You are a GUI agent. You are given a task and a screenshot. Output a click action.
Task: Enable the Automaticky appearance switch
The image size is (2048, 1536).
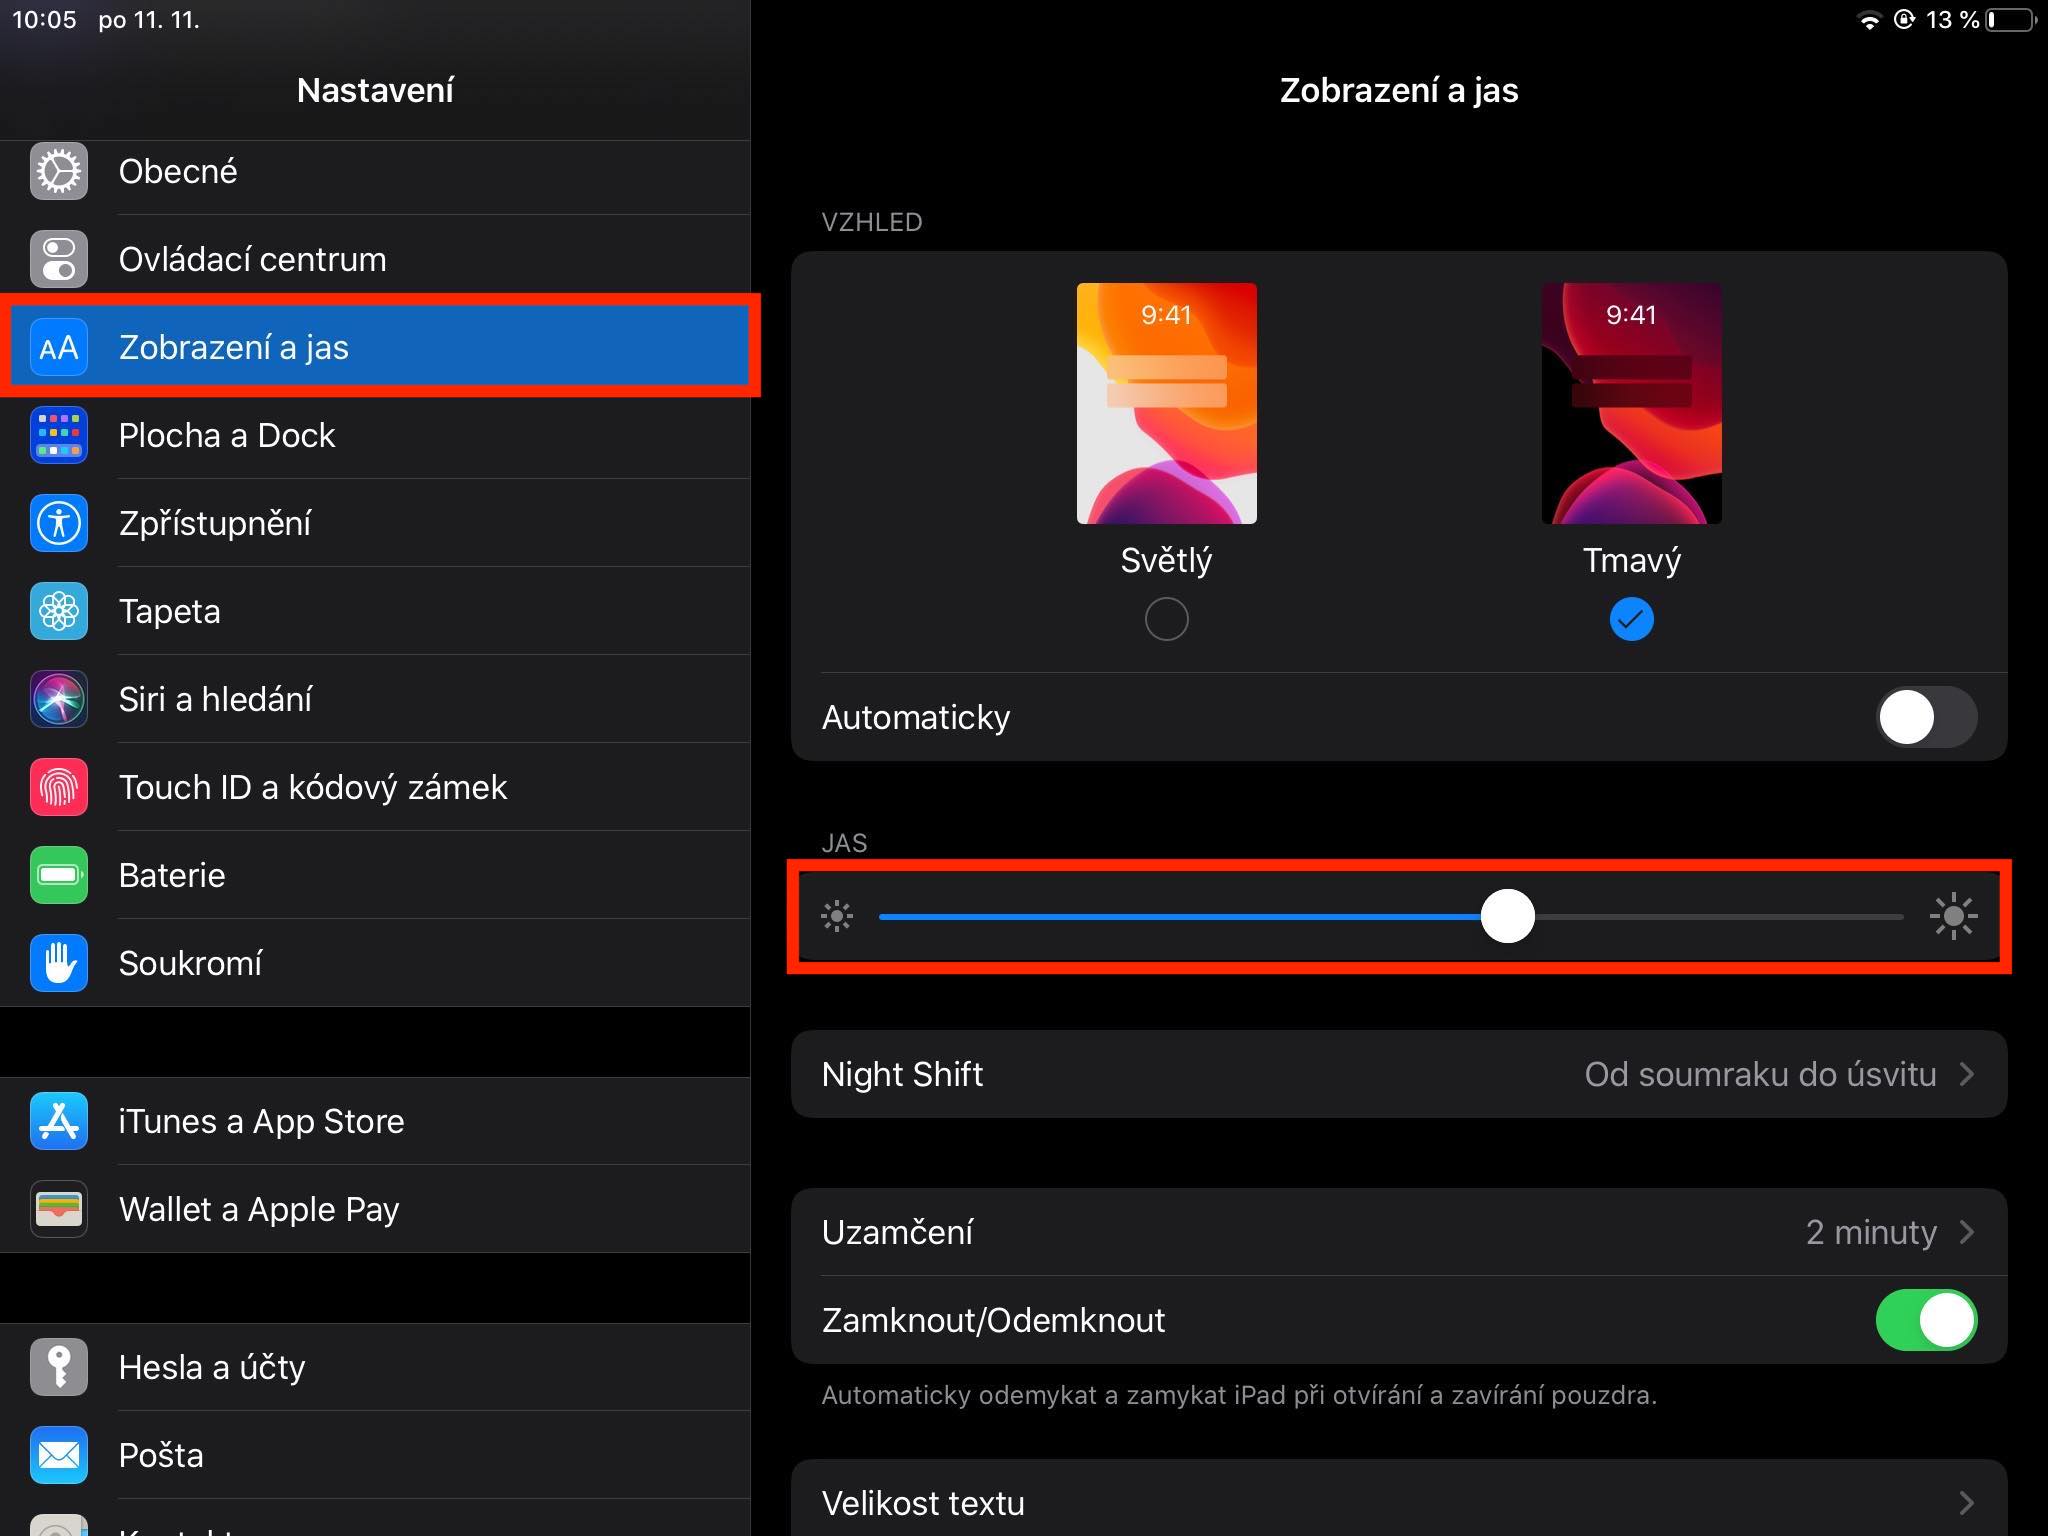coord(1925,717)
